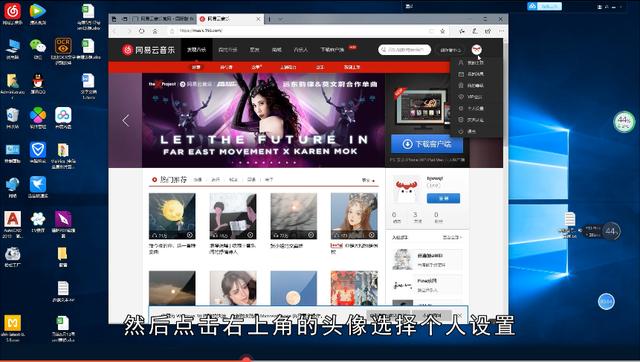Screen dimensions: 640x362
Task: Click the NetEase Cloud Music logo
Action: click(x=148, y=50)
